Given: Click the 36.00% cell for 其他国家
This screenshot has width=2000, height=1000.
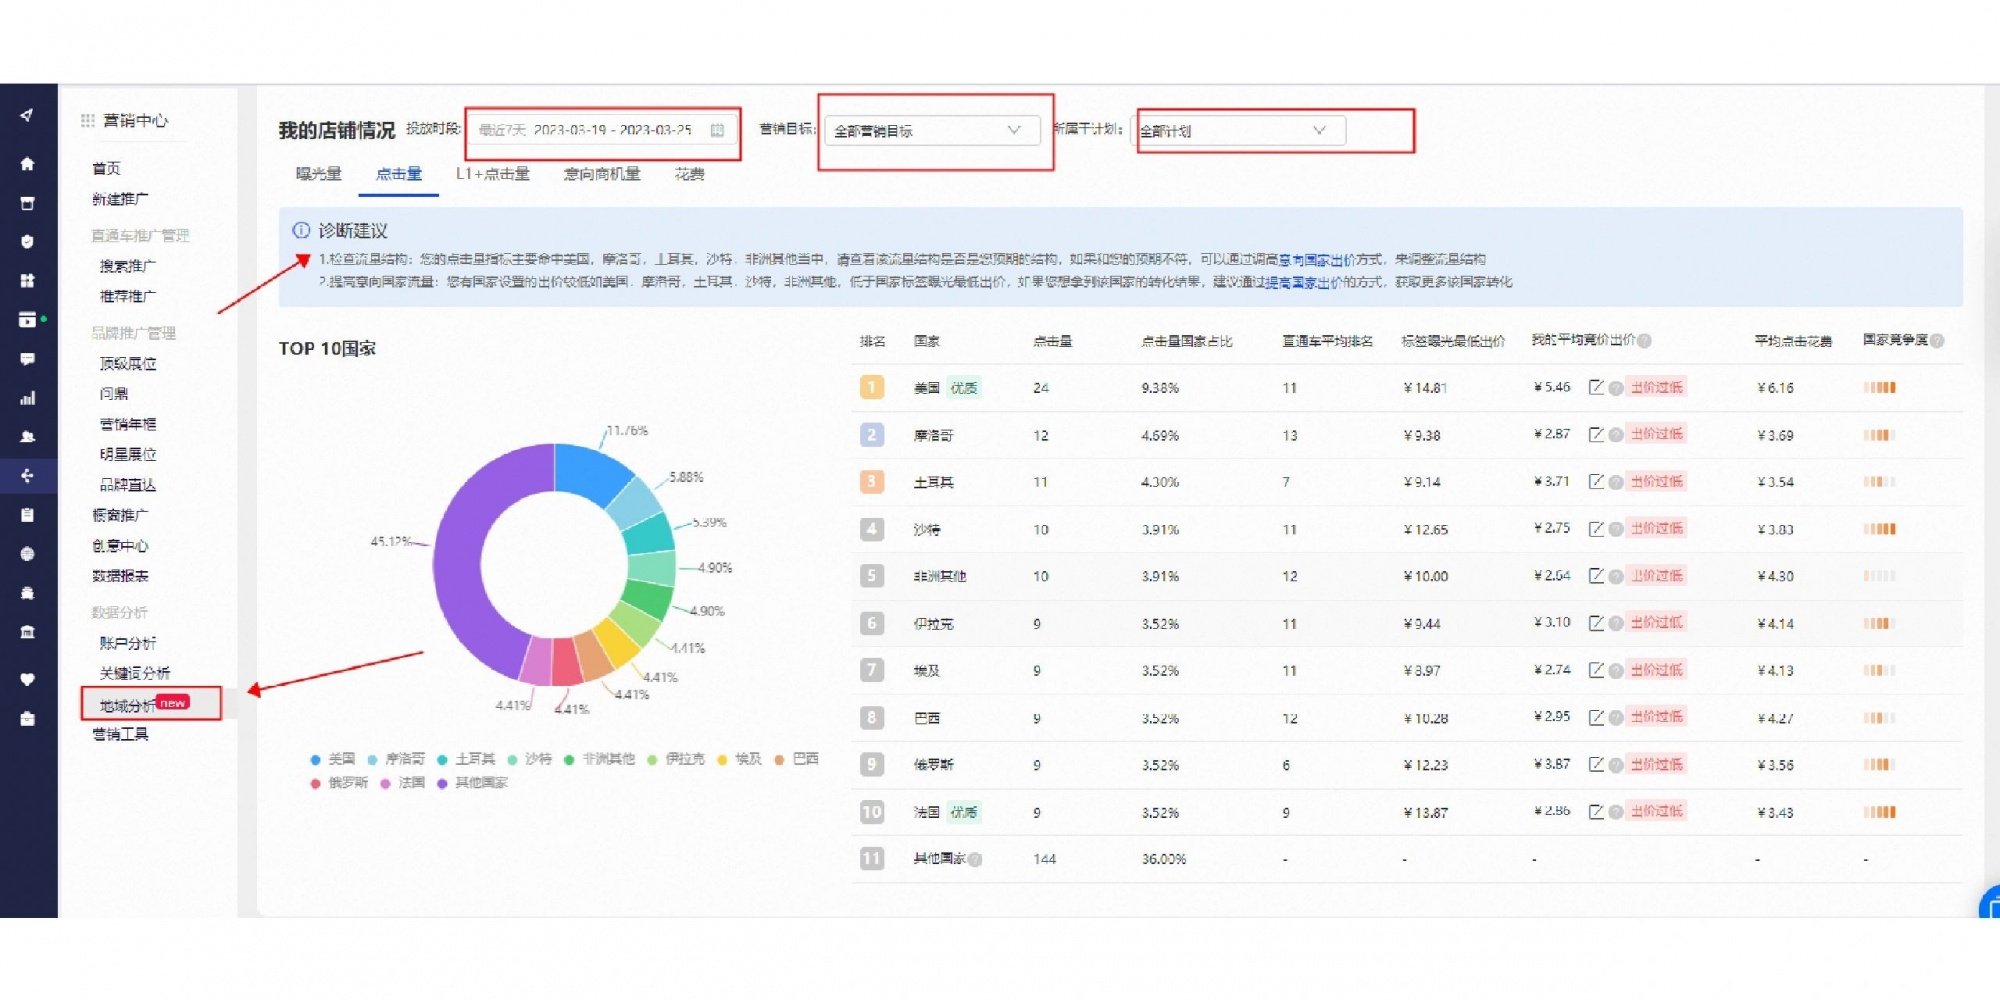Looking at the screenshot, I should coord(1164,859).
